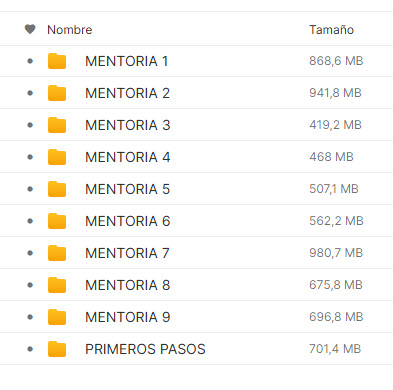Open the MENTORIA 1 folder icon
The image size is (393, 390).
57,61
